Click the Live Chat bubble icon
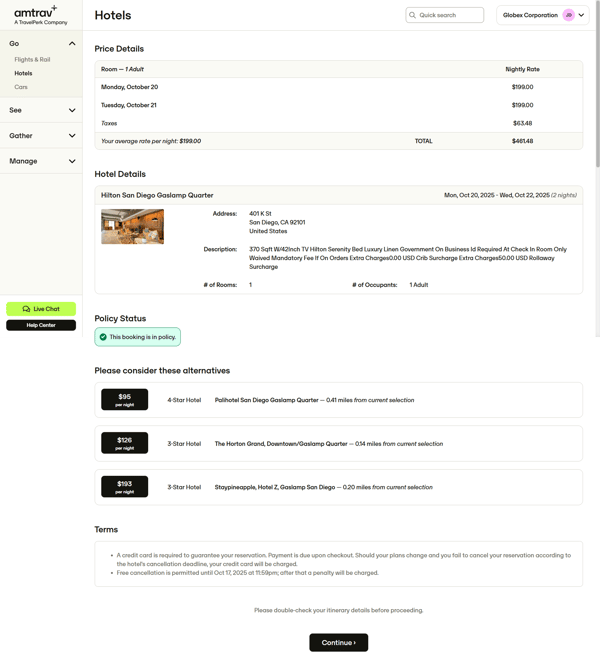600x661 pixels. click(x=27, y=309)
